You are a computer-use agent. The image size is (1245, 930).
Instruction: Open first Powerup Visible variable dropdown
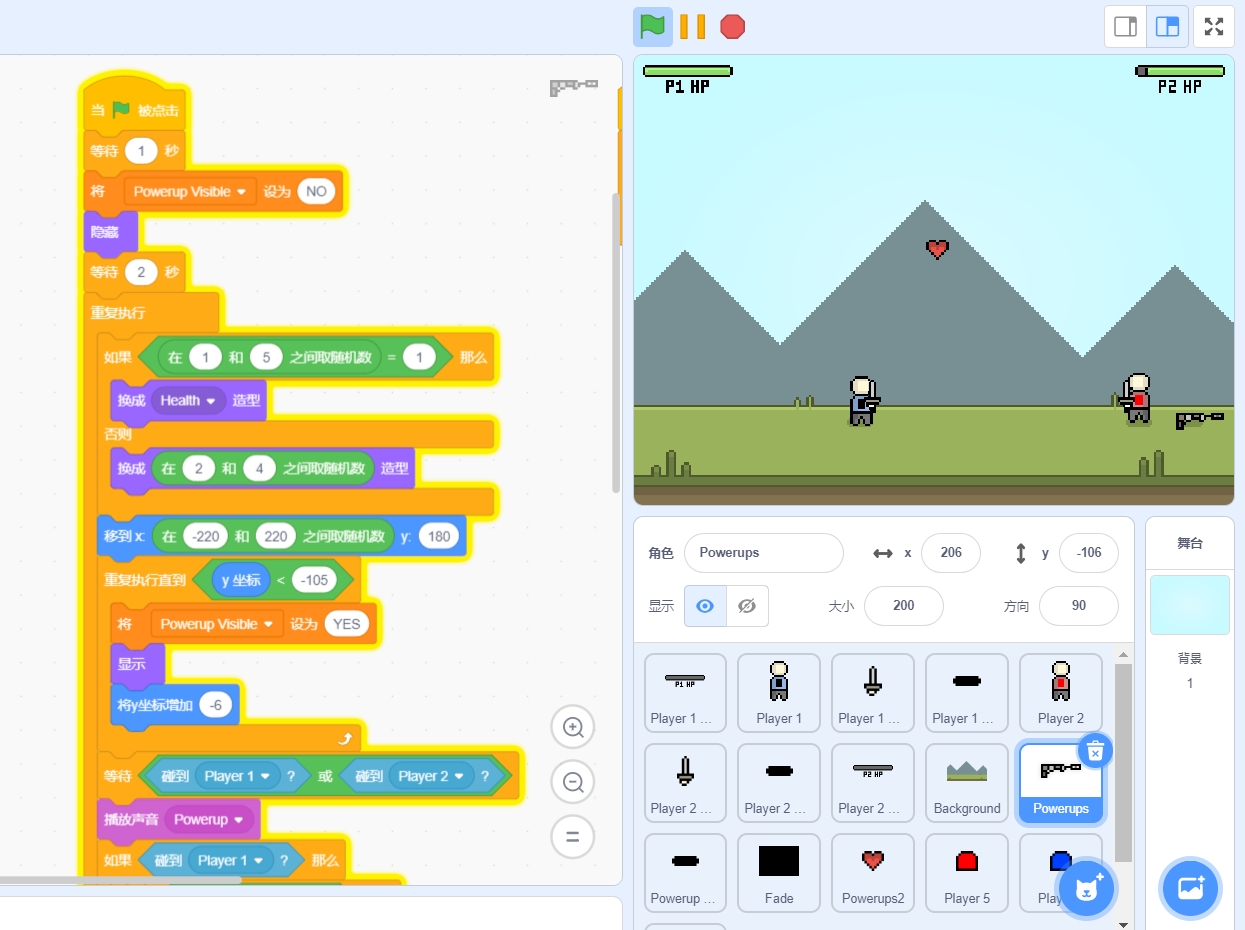(x=190, y=192)
